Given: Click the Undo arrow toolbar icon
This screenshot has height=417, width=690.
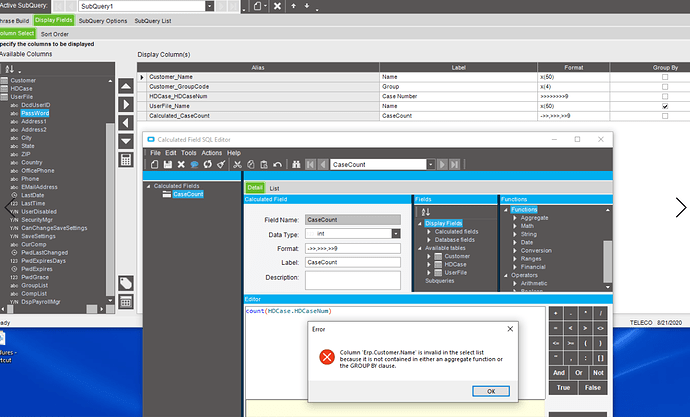Looking at the screenshot, I should [277, 165].
